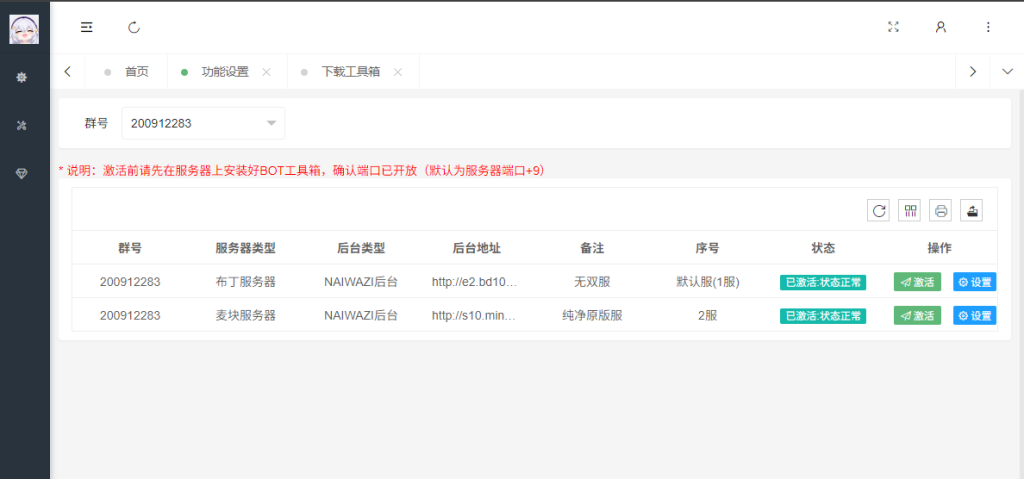Click the user avatar in the sidebar
Image resolution: width=1024 pixels, height=479 pixels.
click(24, 29)
